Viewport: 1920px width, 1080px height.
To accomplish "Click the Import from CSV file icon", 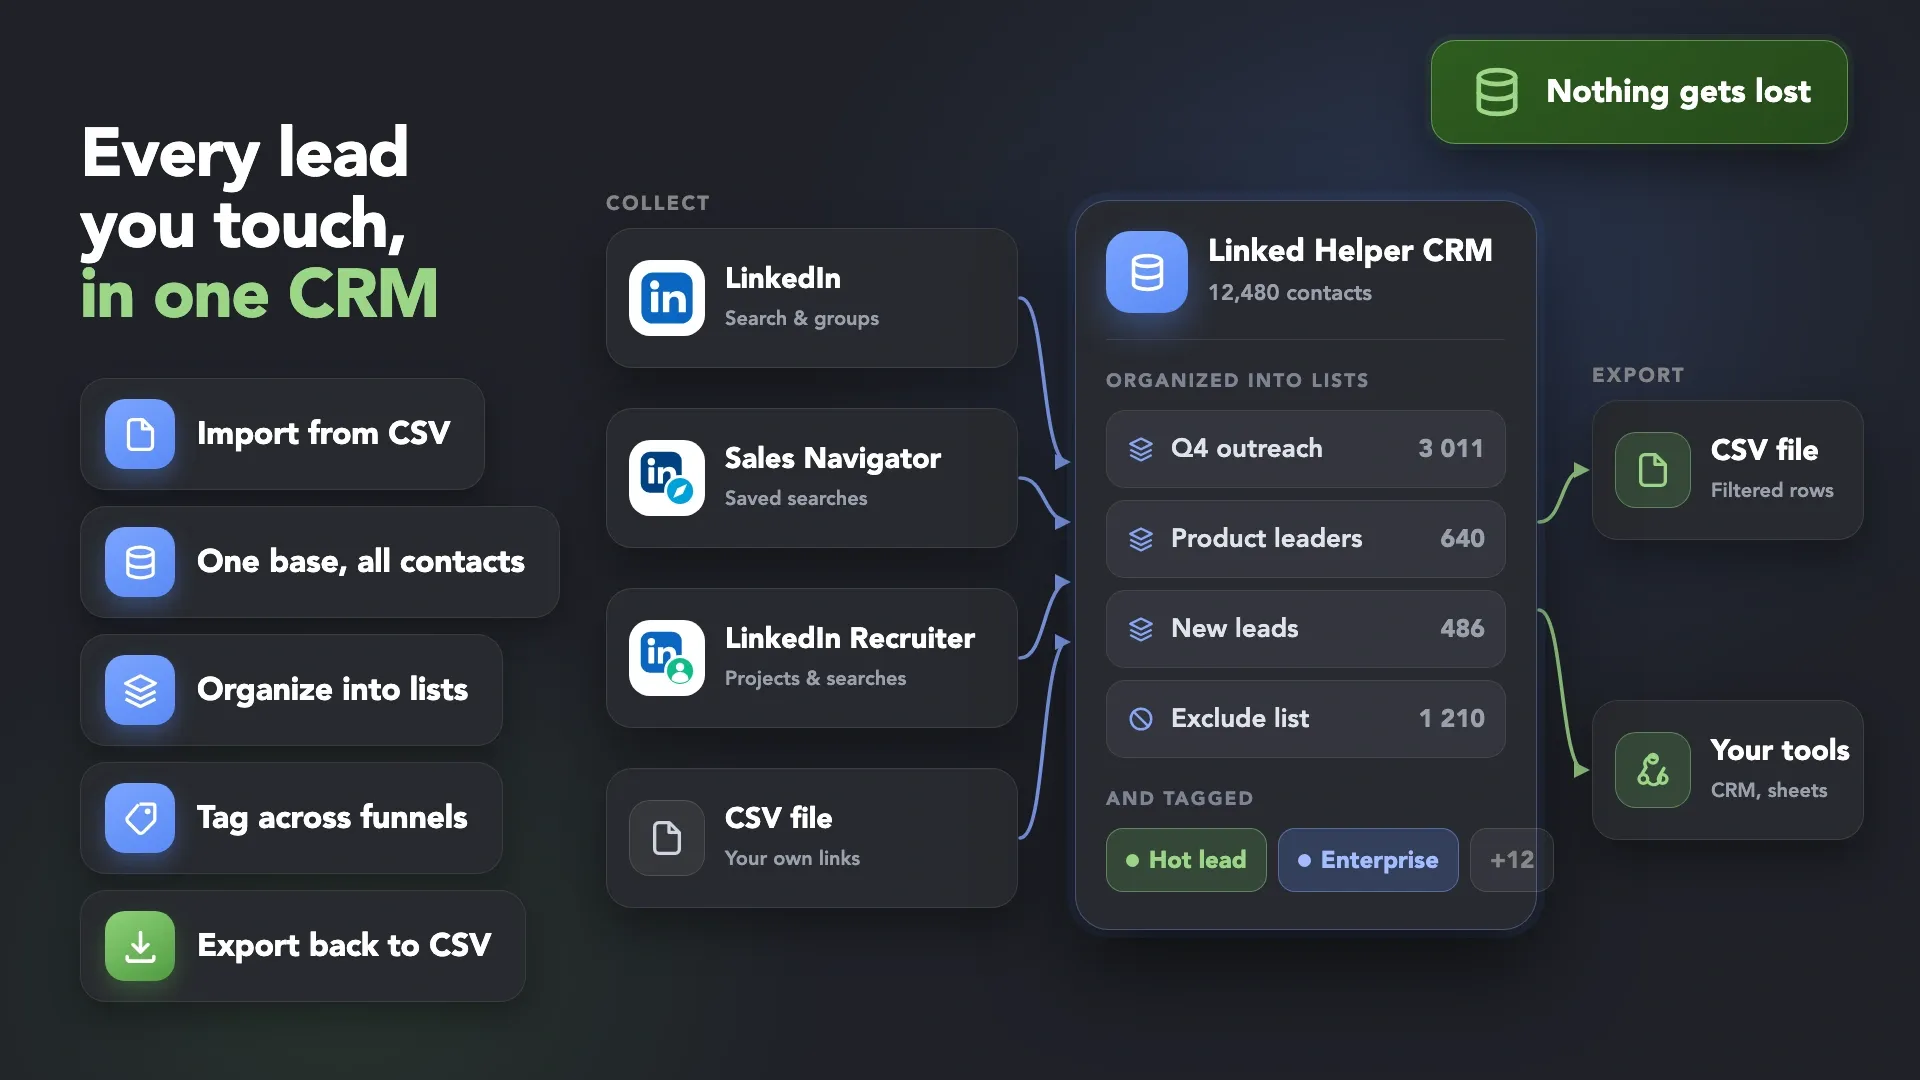I will [x=140, y=434].
